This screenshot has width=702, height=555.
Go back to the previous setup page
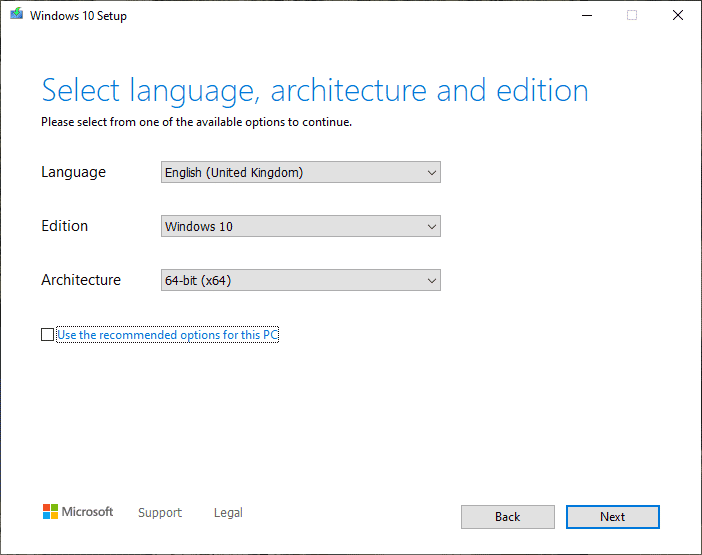508,517
